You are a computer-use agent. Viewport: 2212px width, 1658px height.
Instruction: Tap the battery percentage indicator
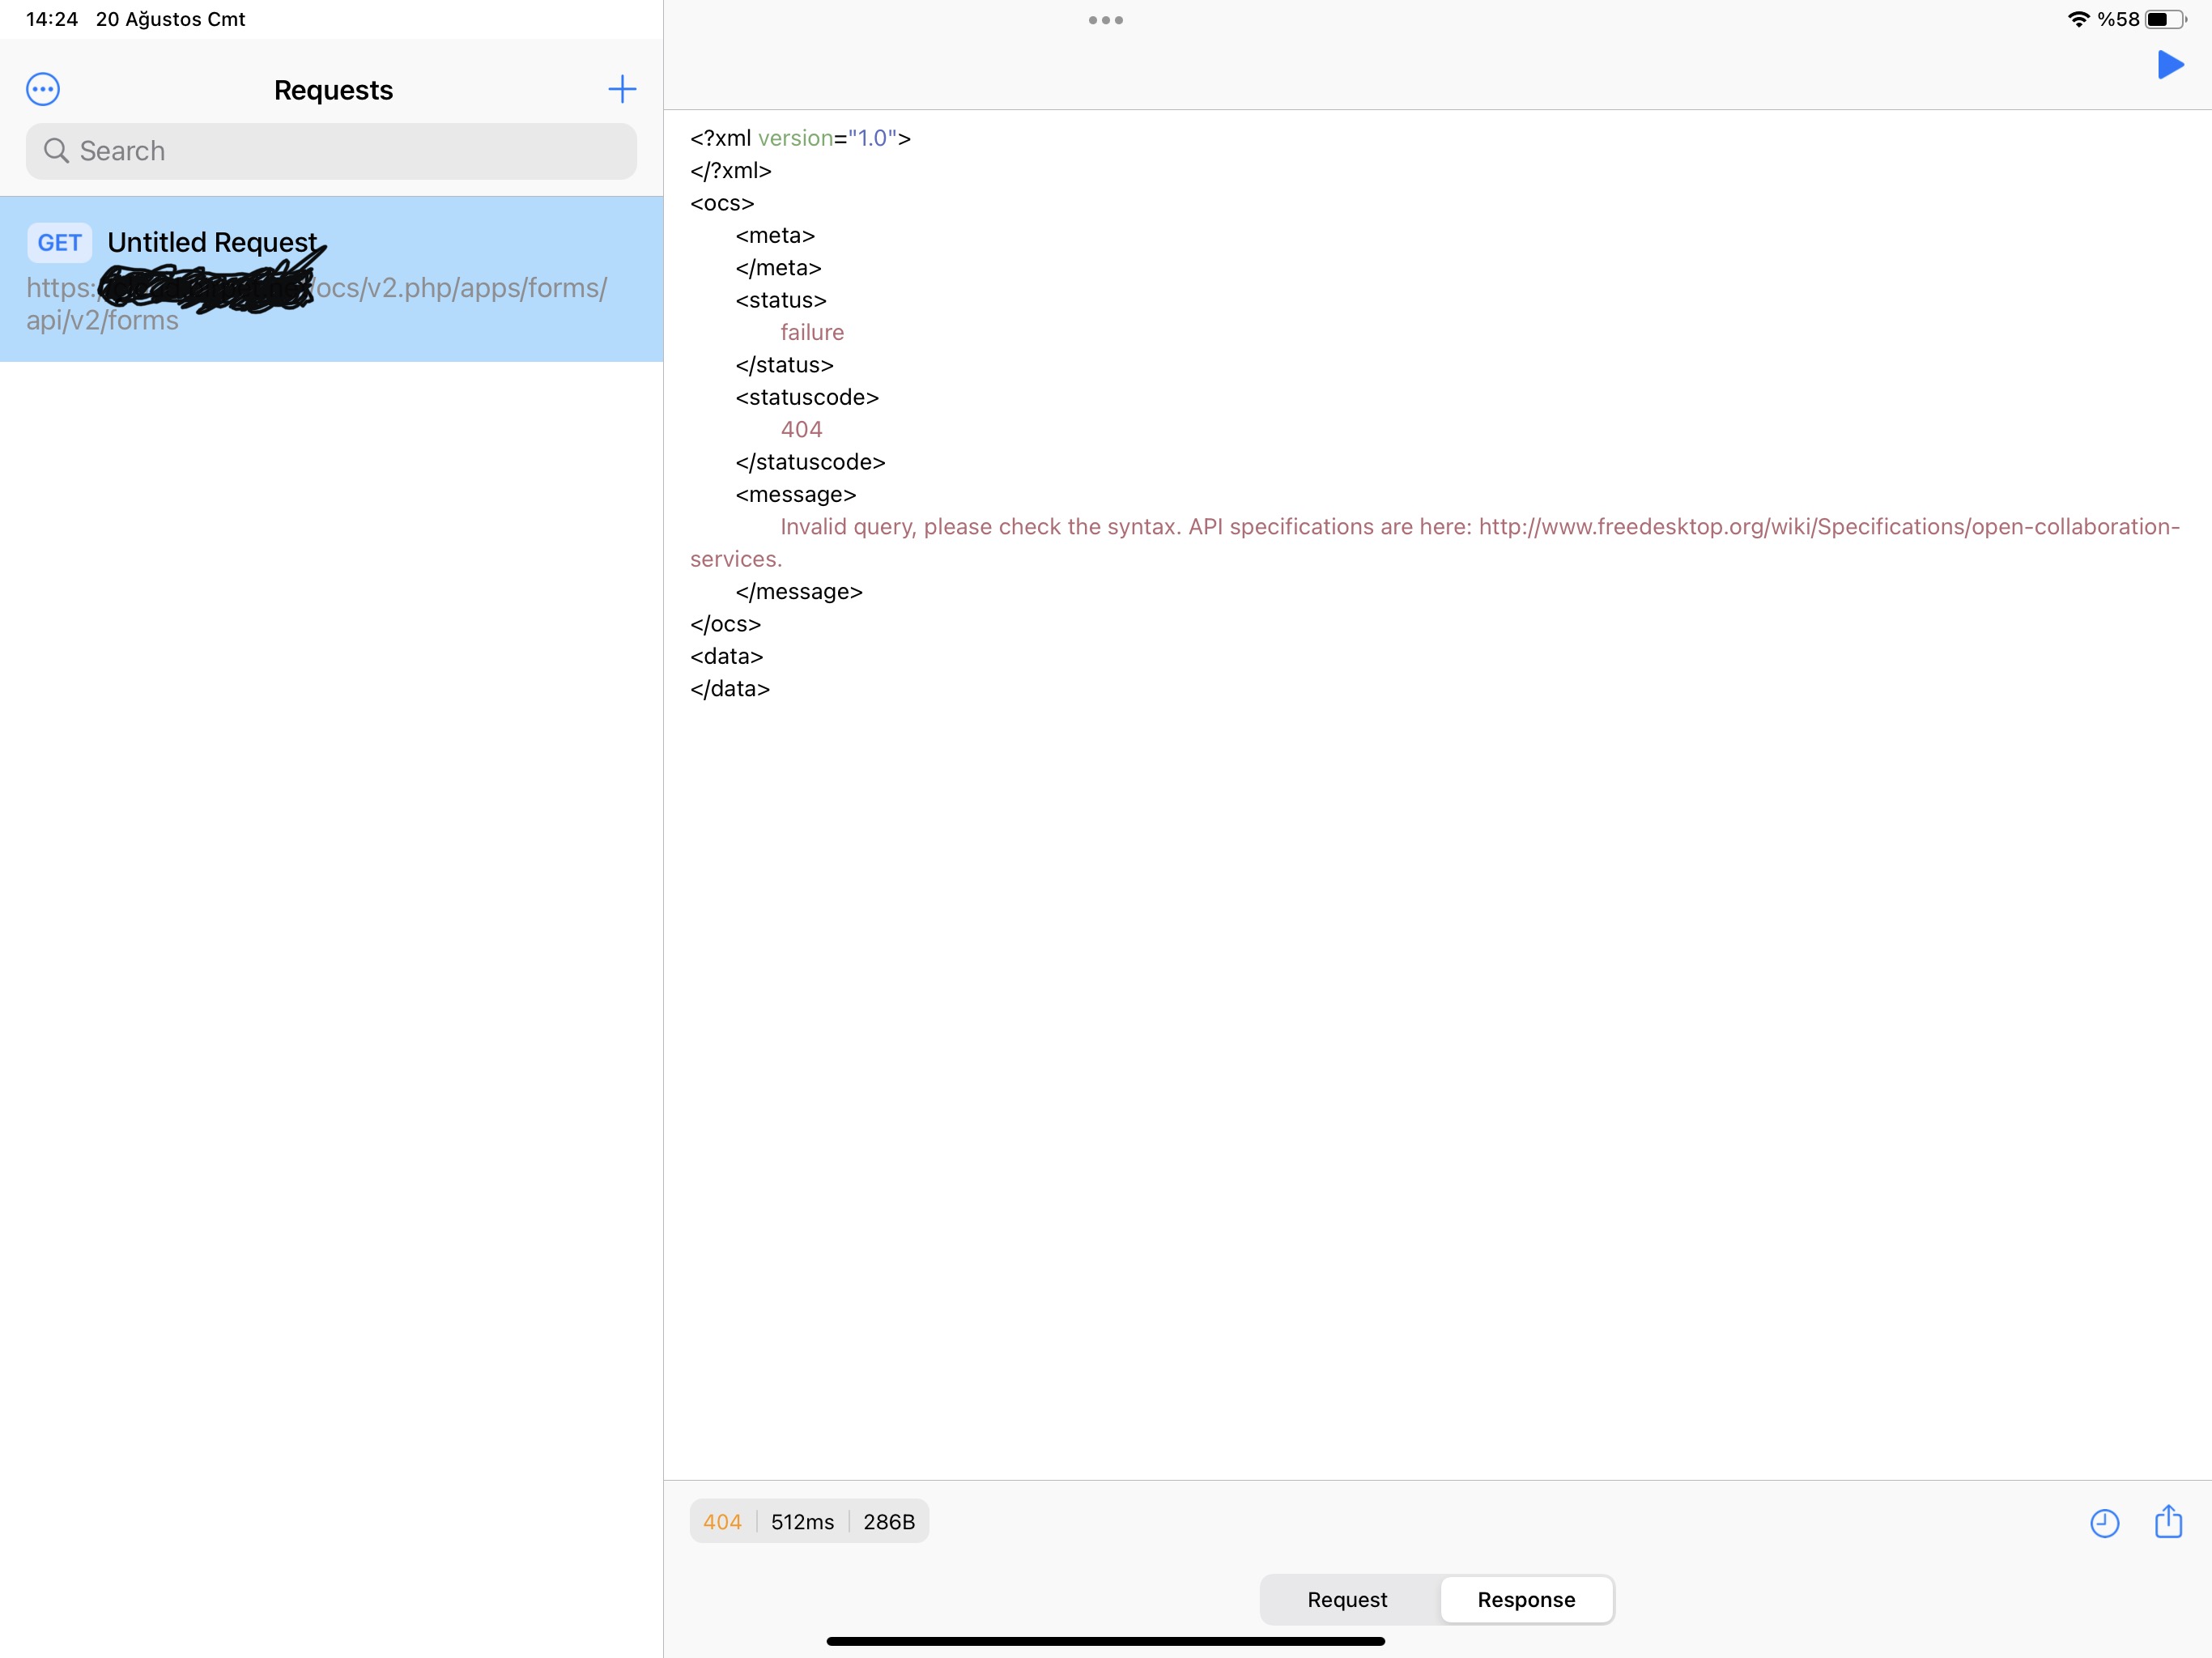[x=2120, y=19]
